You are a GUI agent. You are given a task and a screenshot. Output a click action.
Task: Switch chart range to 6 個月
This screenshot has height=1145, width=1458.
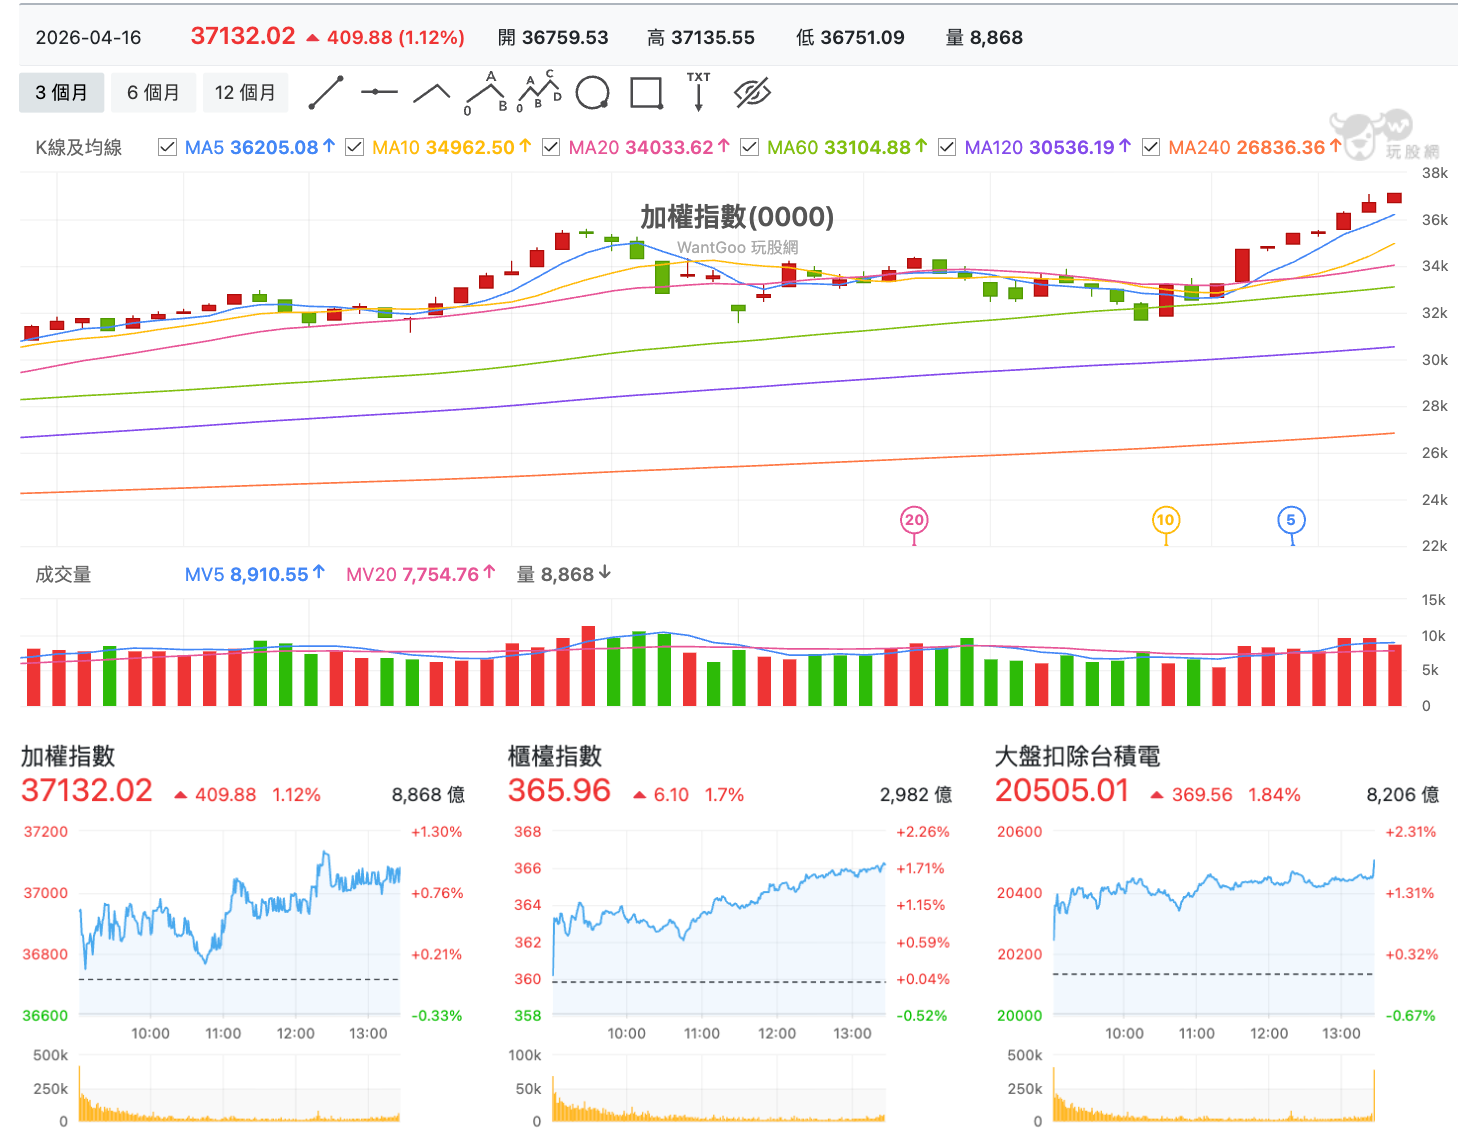[x=153, y=93]
